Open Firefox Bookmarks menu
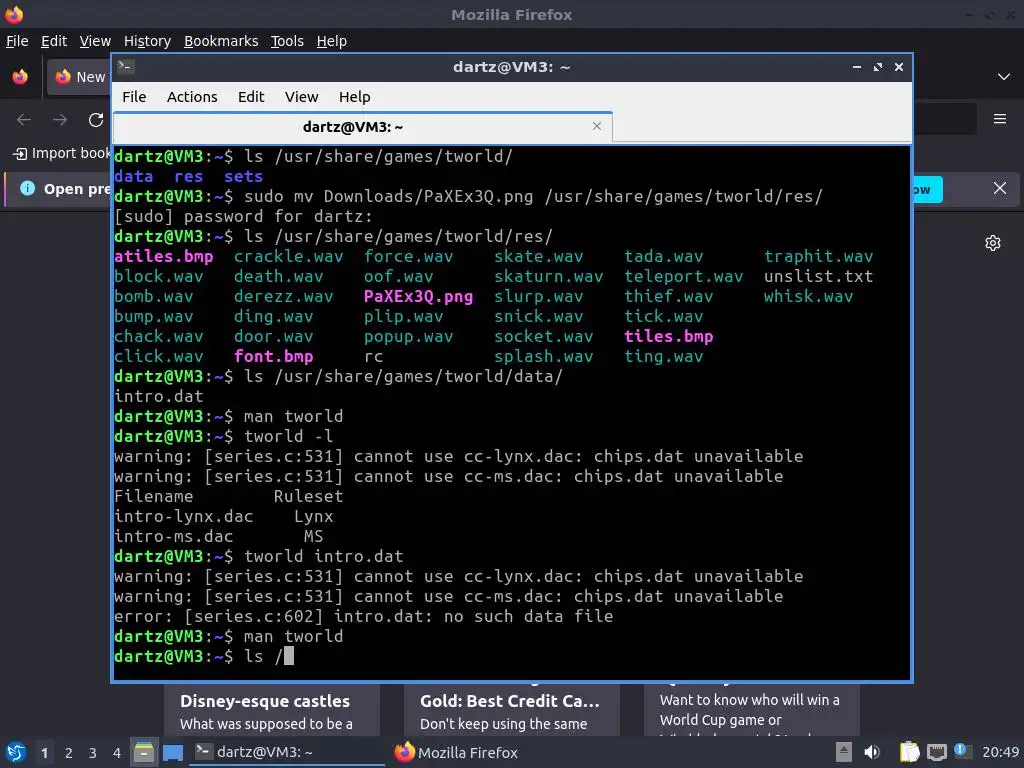 (221, 41)
